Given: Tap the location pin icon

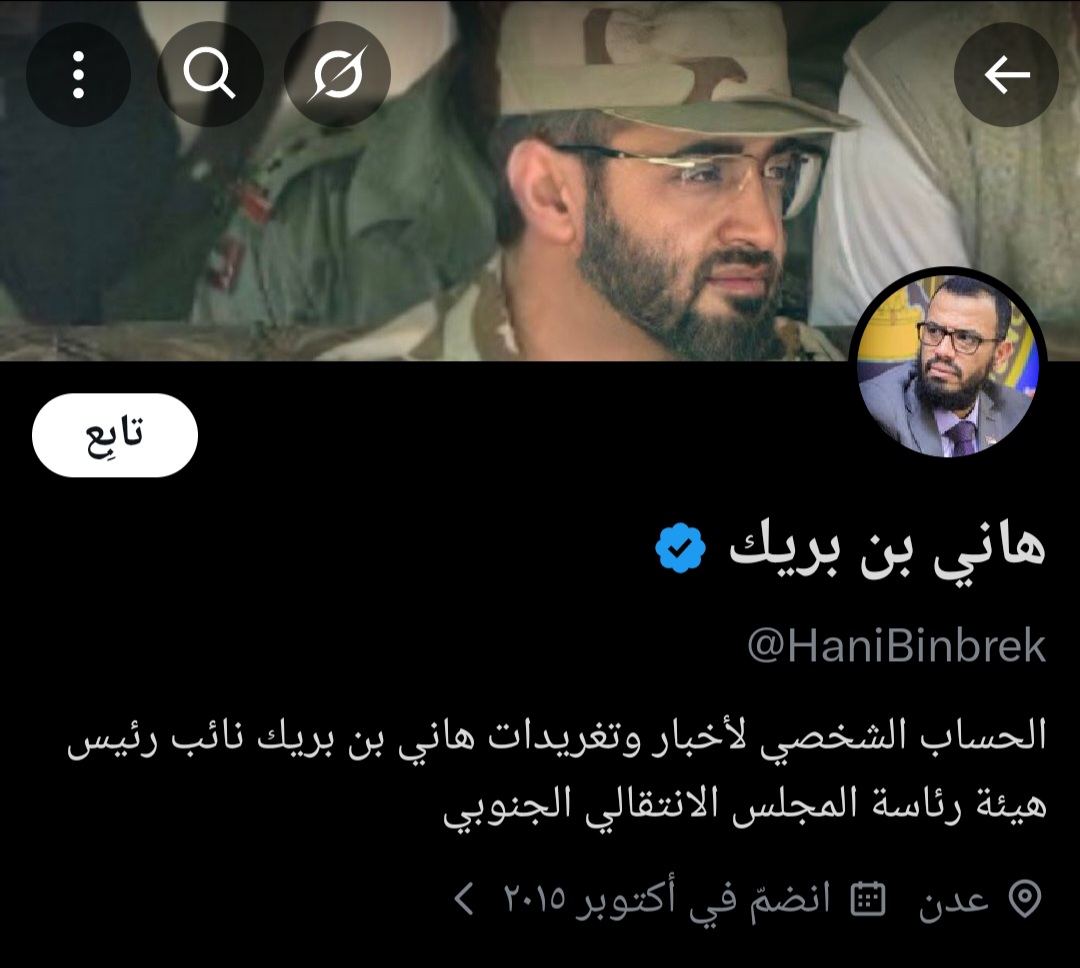Looking at the screenshot, I should 1024,898.
